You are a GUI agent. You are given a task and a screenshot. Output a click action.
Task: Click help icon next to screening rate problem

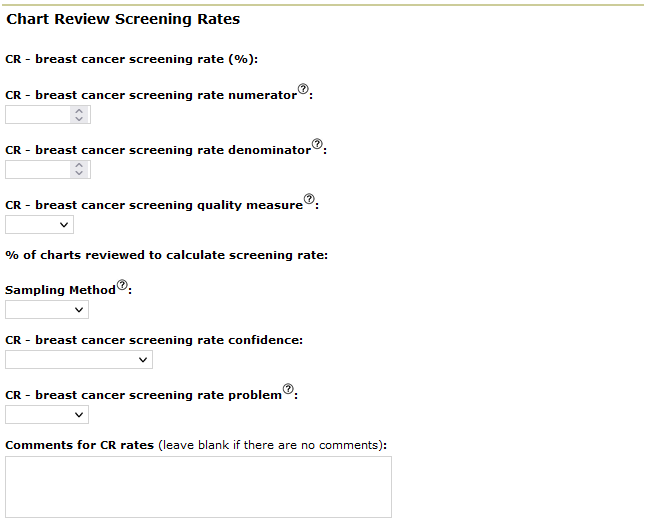click(289, 390)
